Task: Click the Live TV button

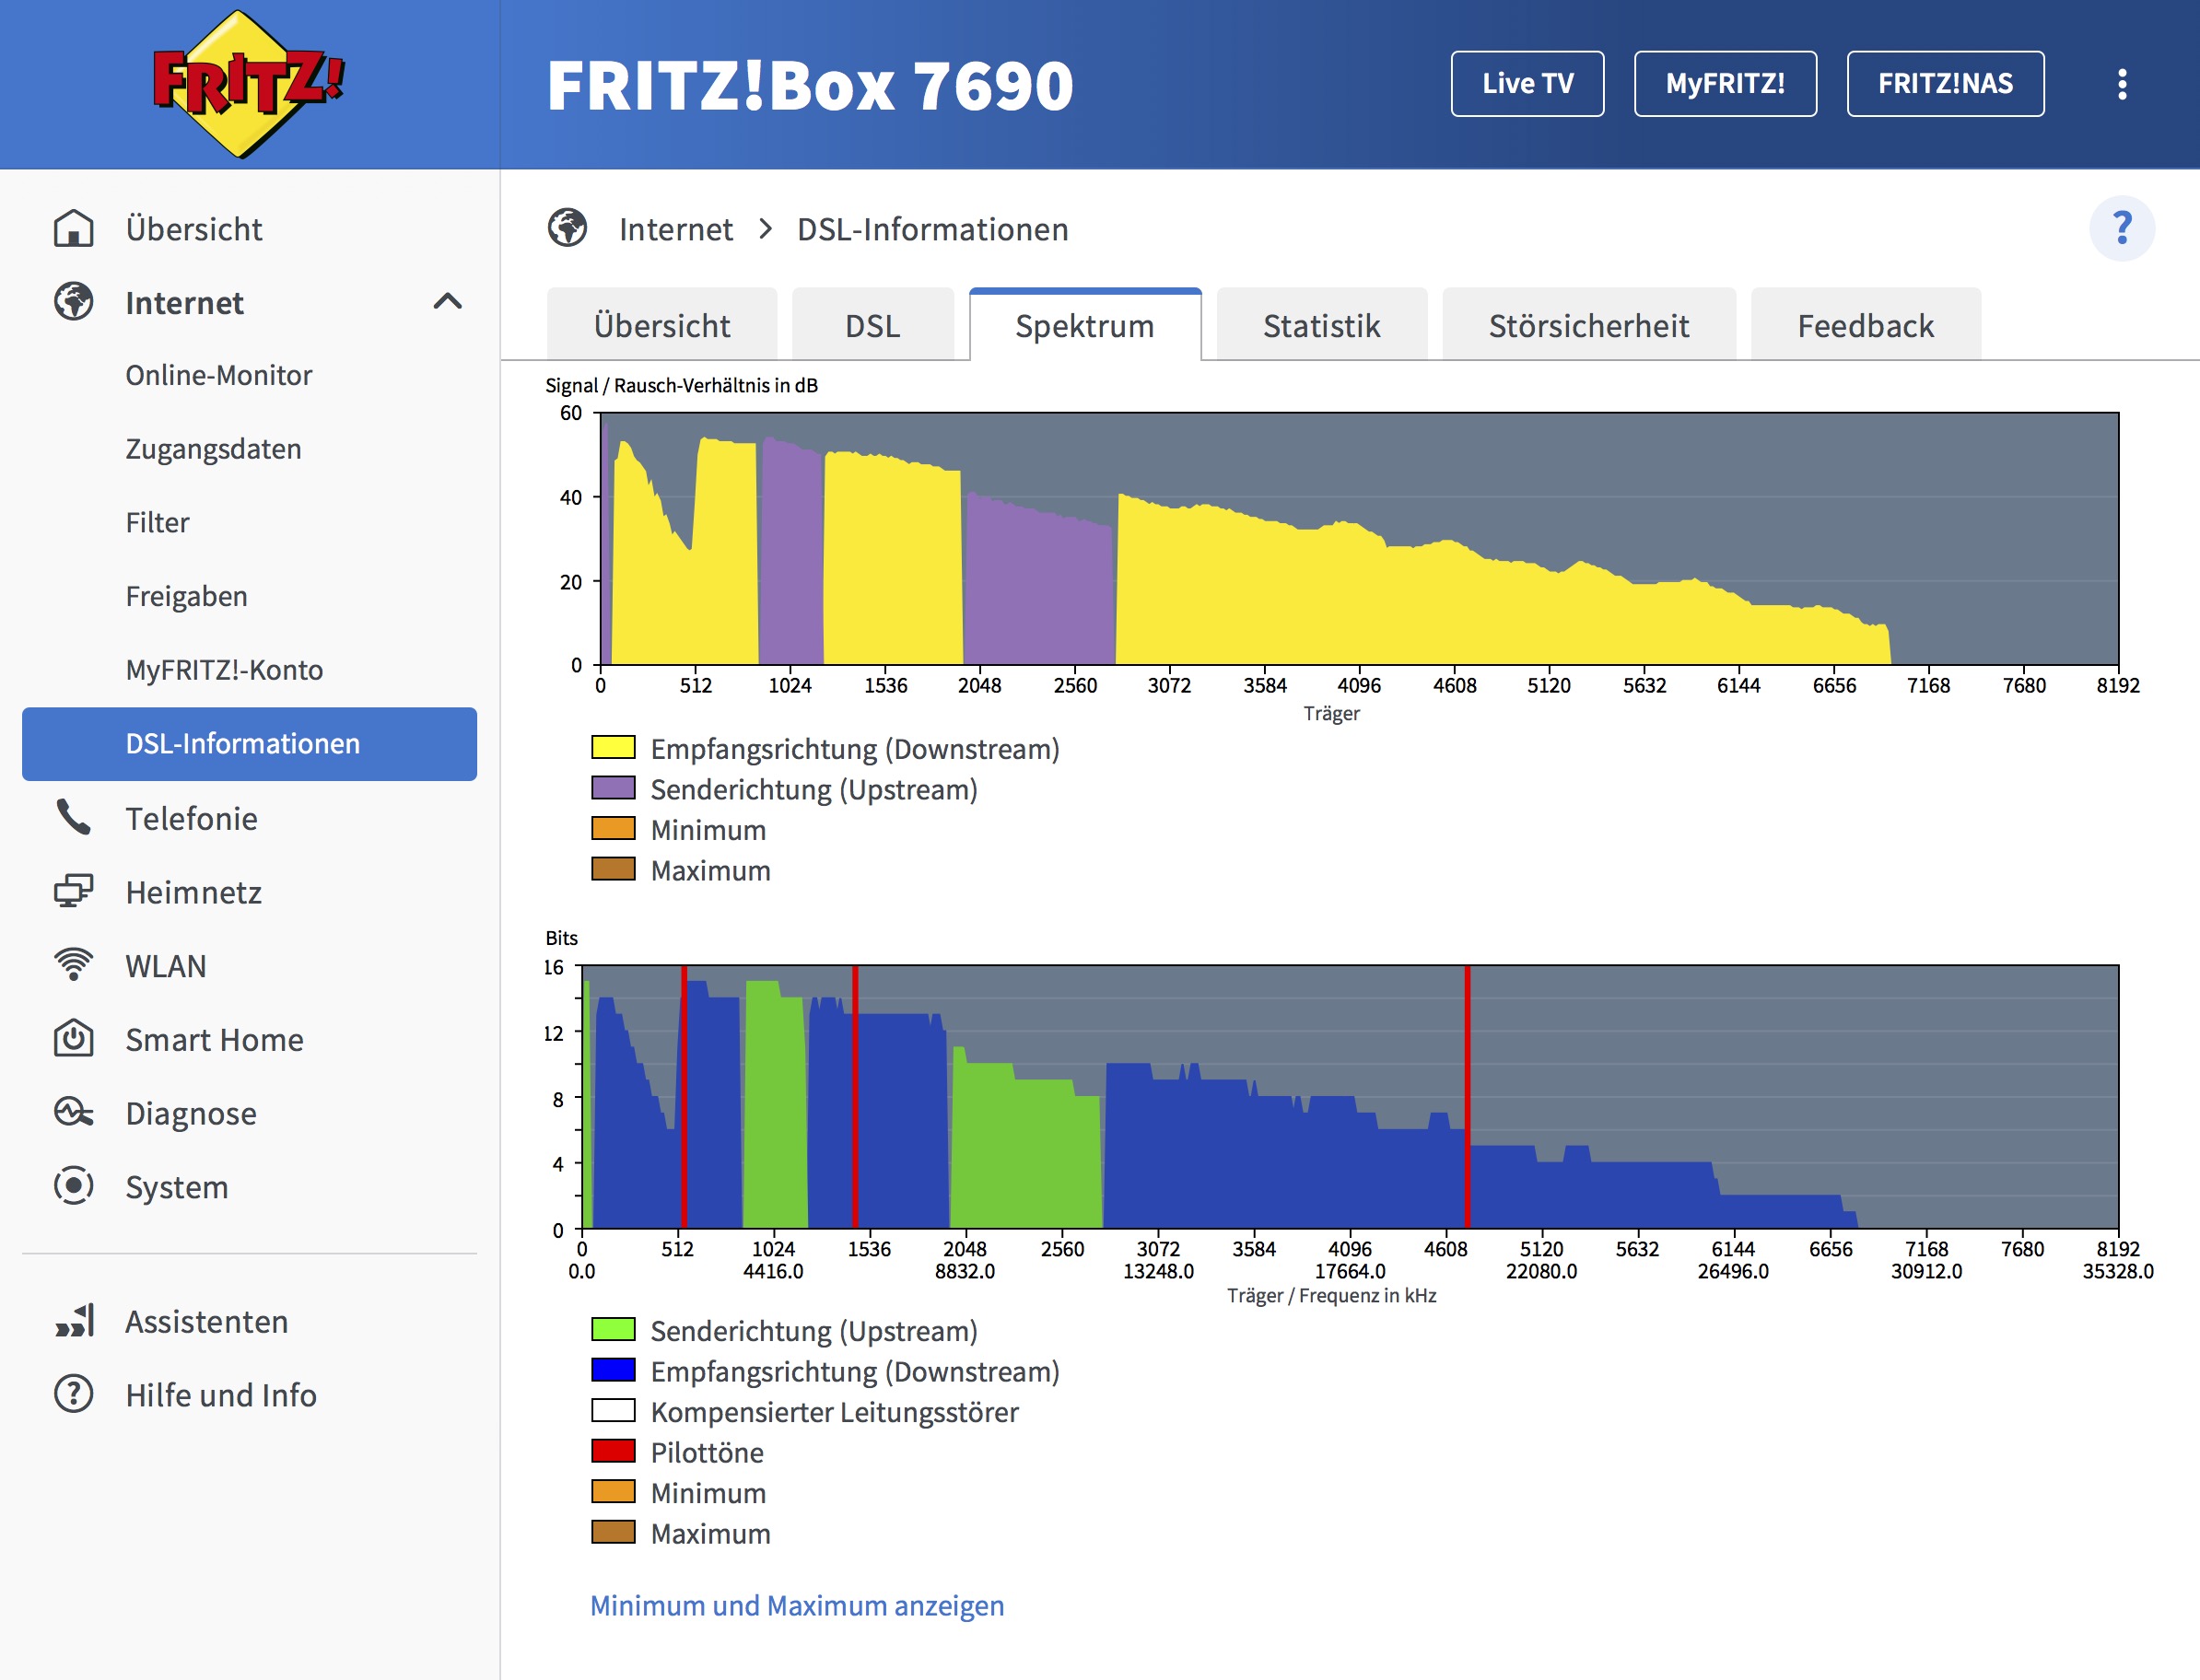Action: [x=1527, y=84]
